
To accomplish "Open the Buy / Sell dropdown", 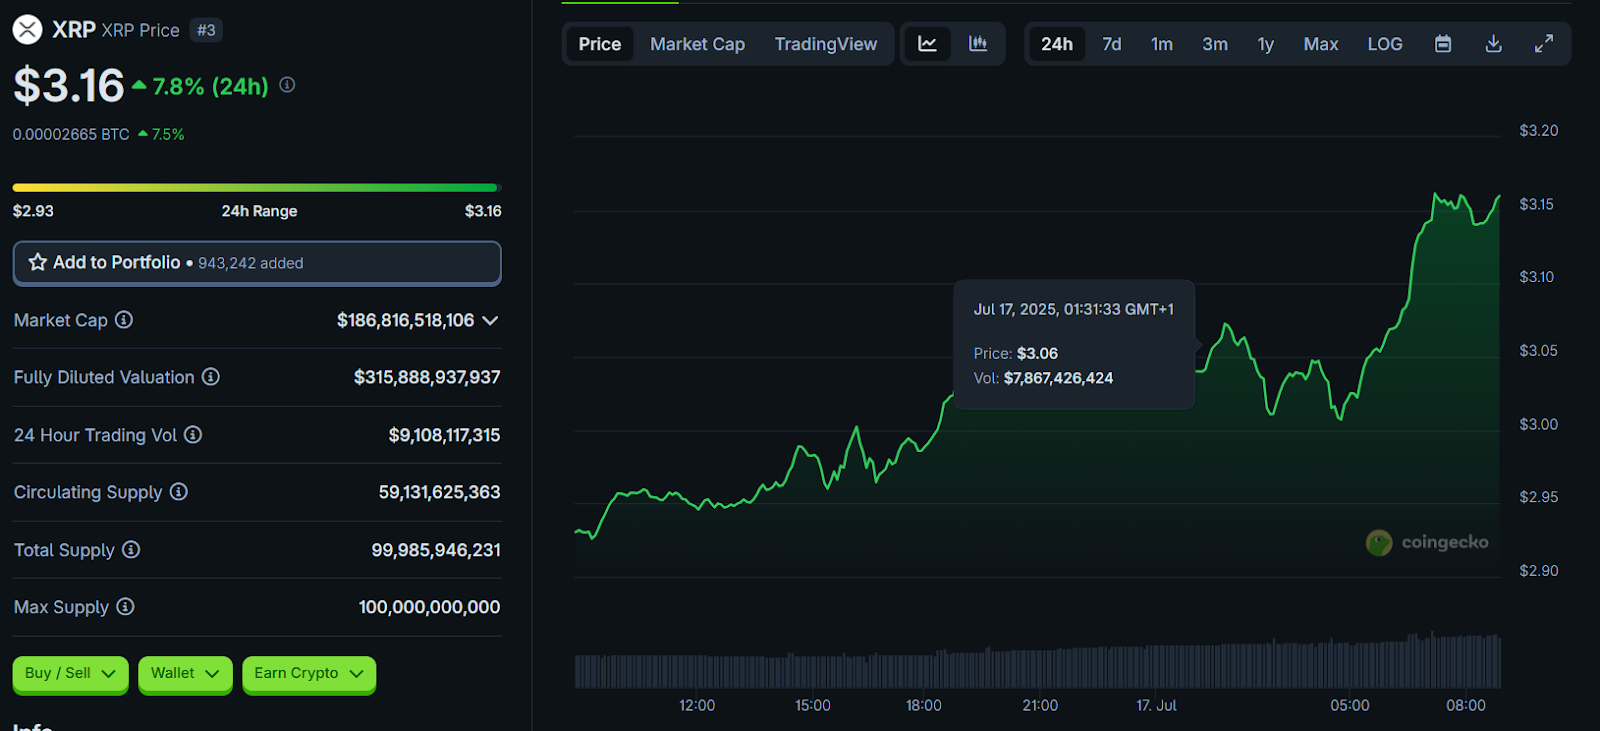I will pos(70,674).
